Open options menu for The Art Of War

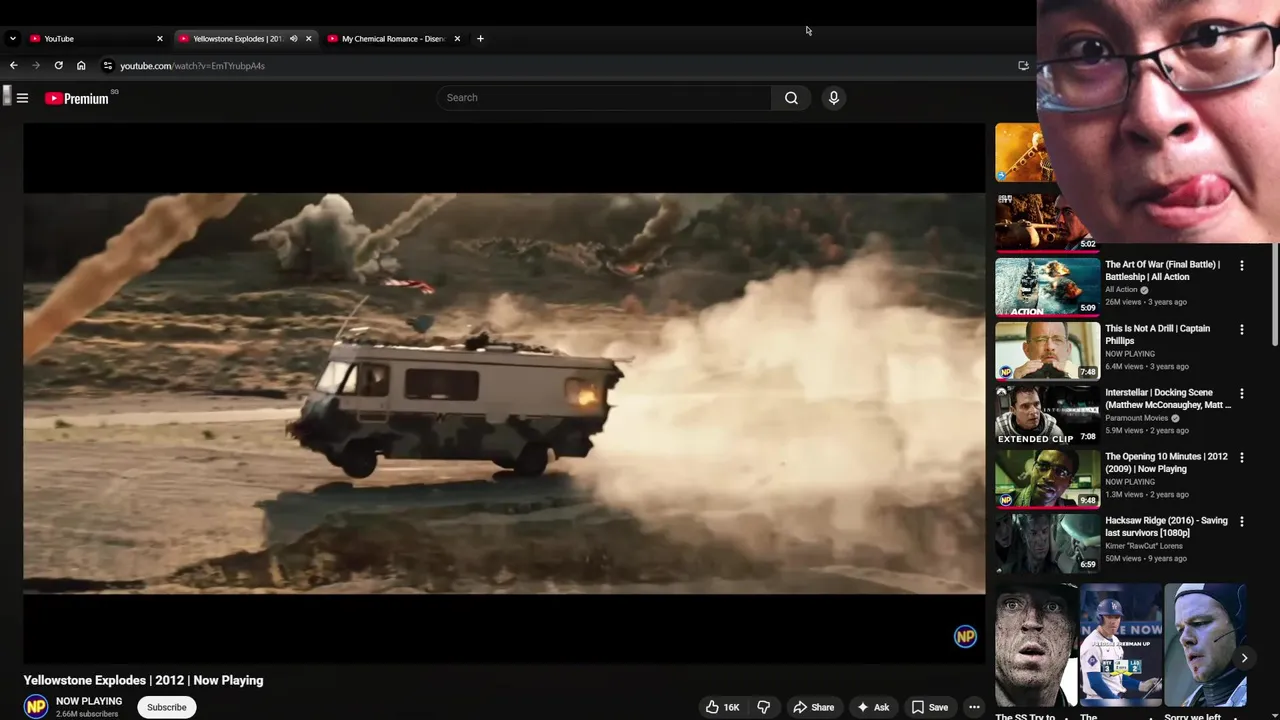pos(1242,266)
